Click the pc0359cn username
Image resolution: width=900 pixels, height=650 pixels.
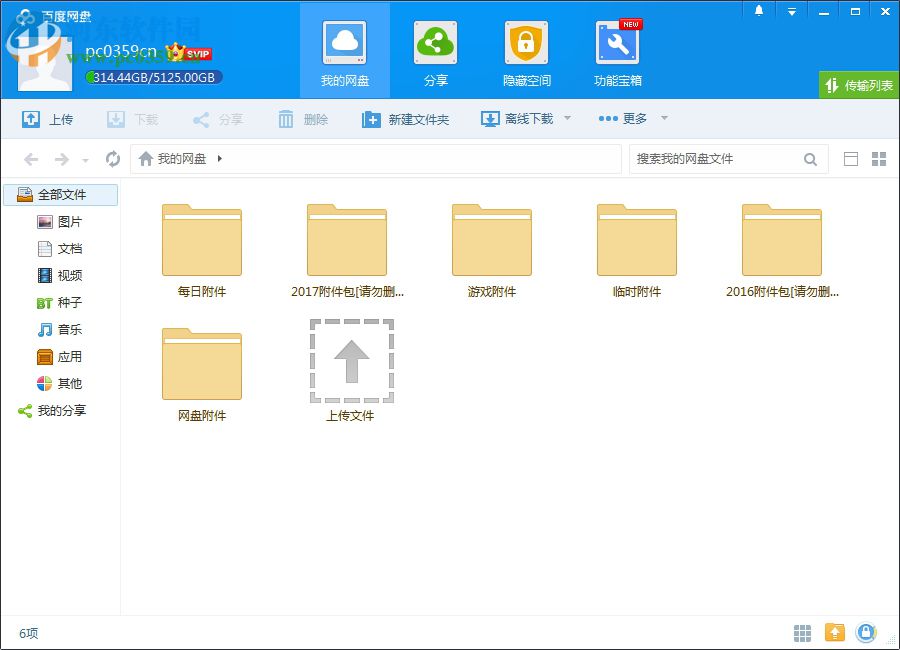(x=121, y=52)
